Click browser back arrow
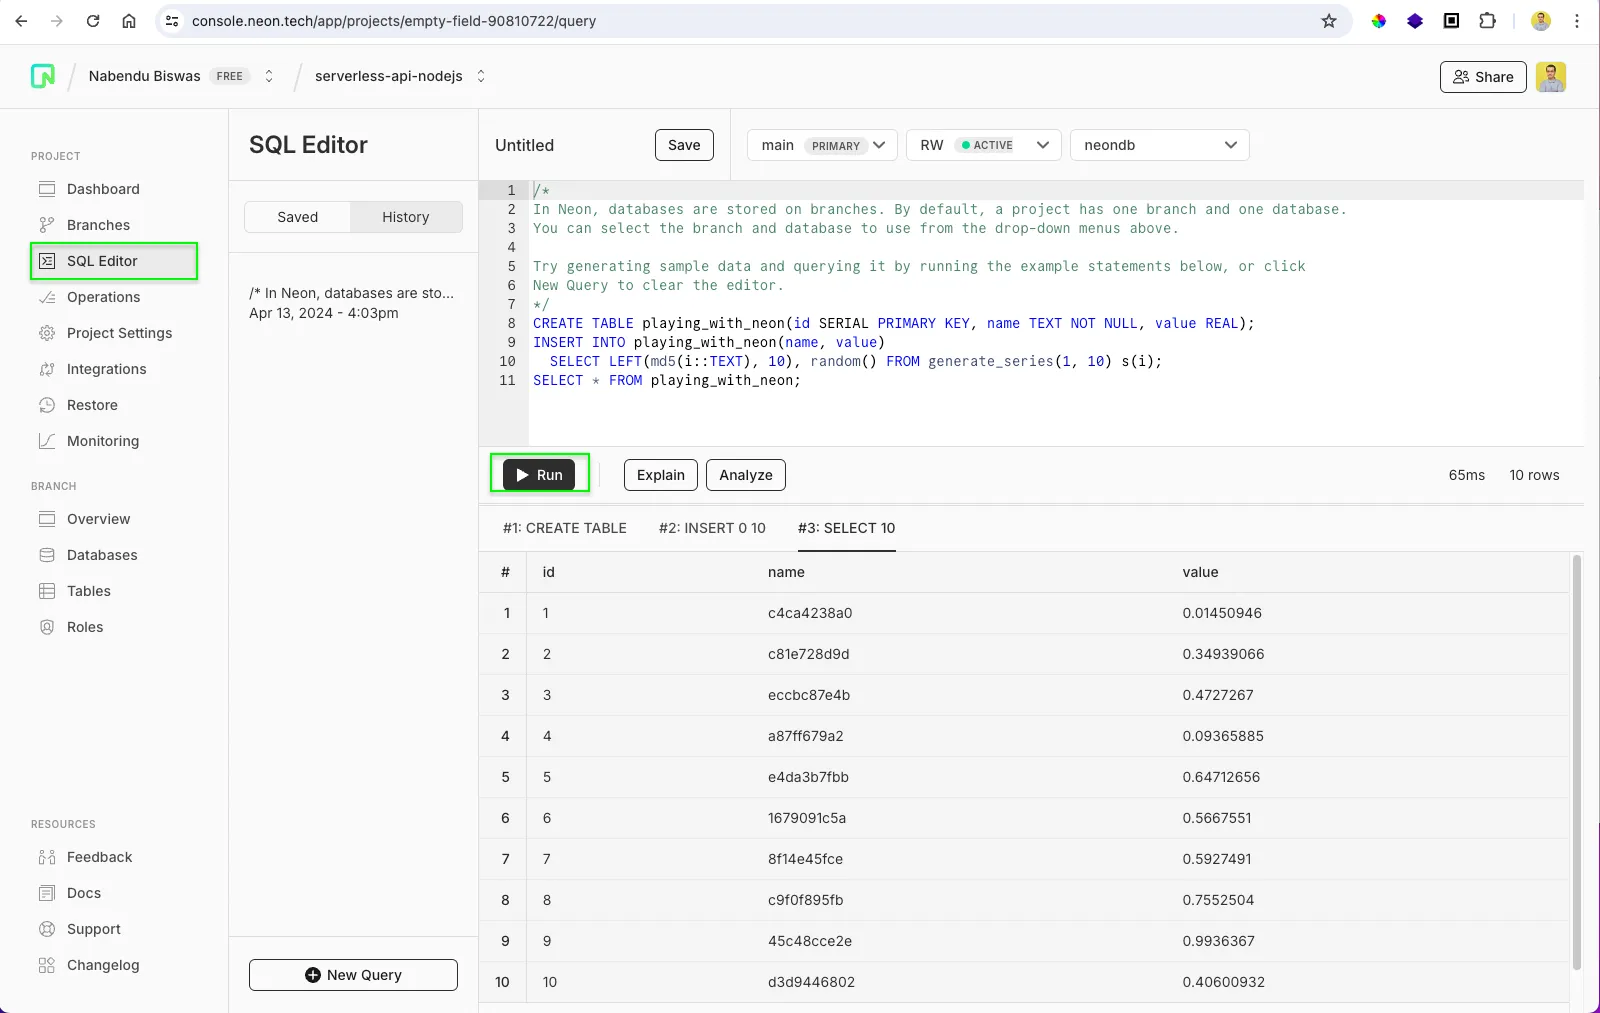1600x1013 pixels. pos(21,21)
